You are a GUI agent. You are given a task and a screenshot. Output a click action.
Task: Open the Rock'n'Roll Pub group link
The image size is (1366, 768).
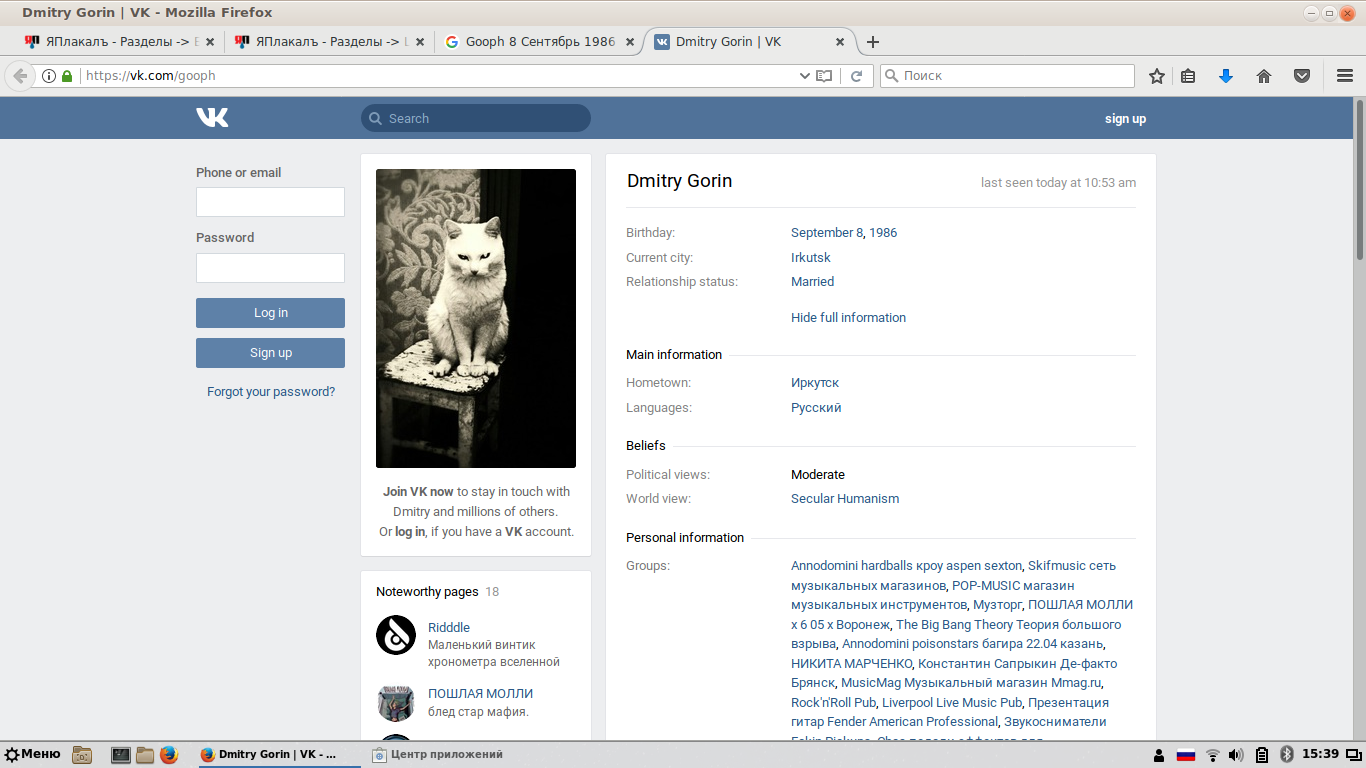[x=833, y=703]
